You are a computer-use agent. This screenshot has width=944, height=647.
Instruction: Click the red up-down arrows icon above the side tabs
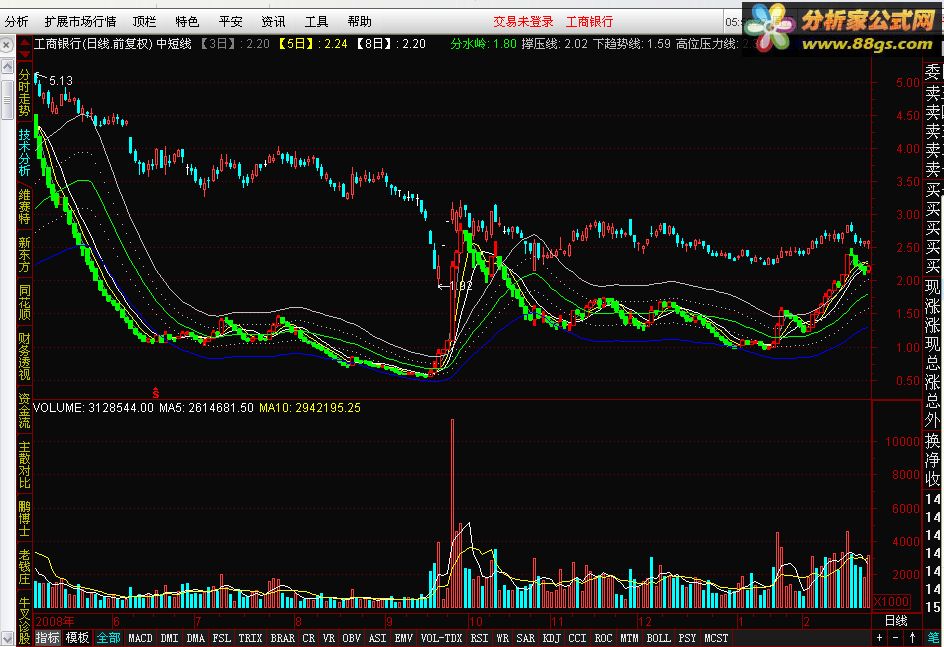pos(24,48)
